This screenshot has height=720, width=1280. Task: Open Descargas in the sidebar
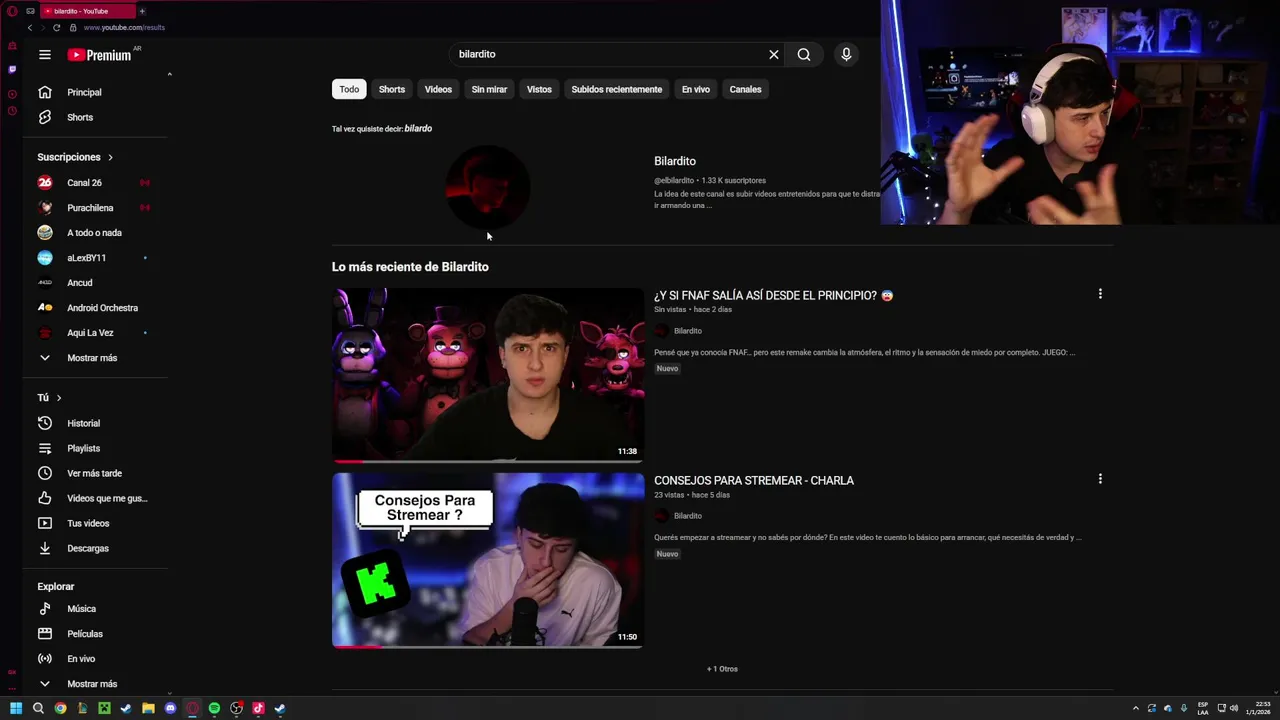(x=97, y=548)
